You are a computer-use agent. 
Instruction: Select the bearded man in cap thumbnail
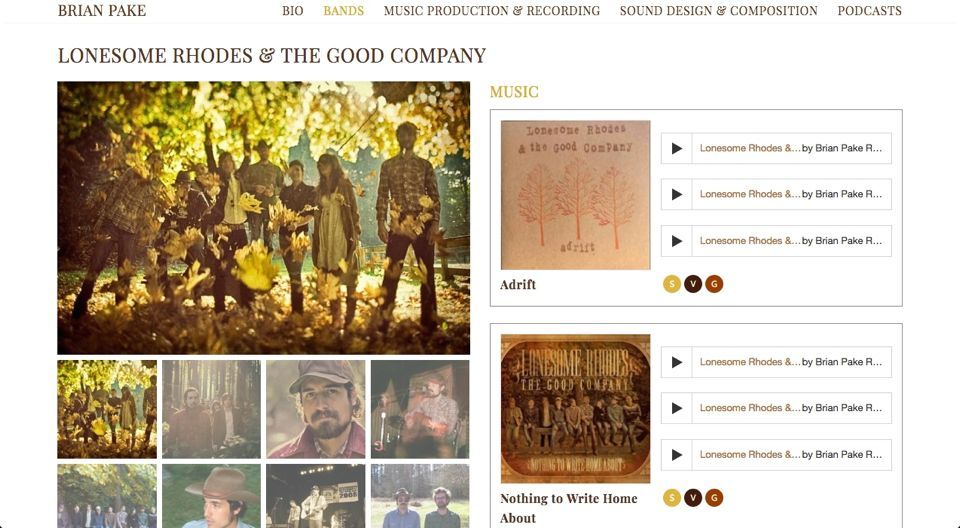click(x=315, y=409)
